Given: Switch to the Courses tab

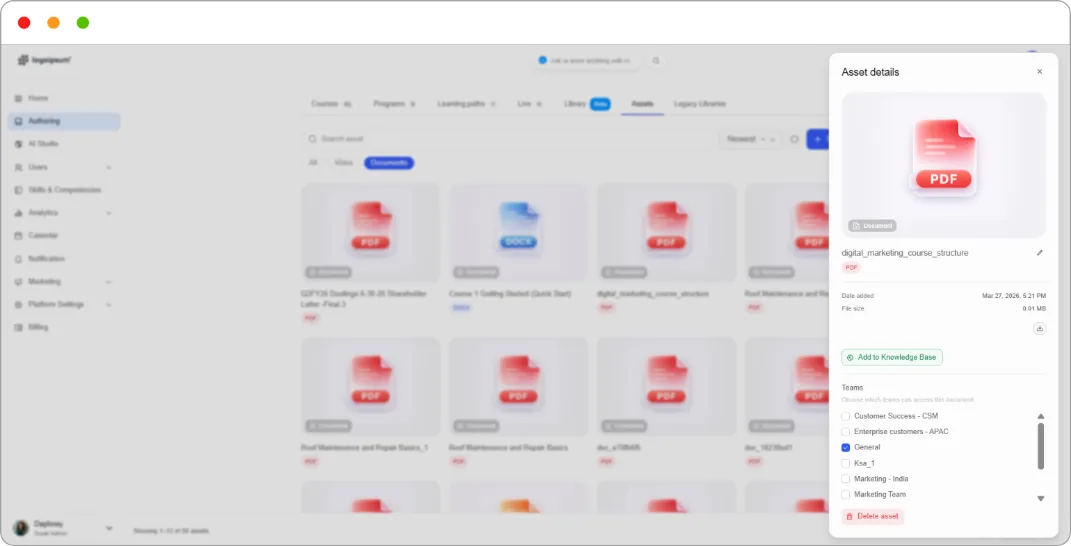Looking at the screenshot, I should click(x=331, y=104).
